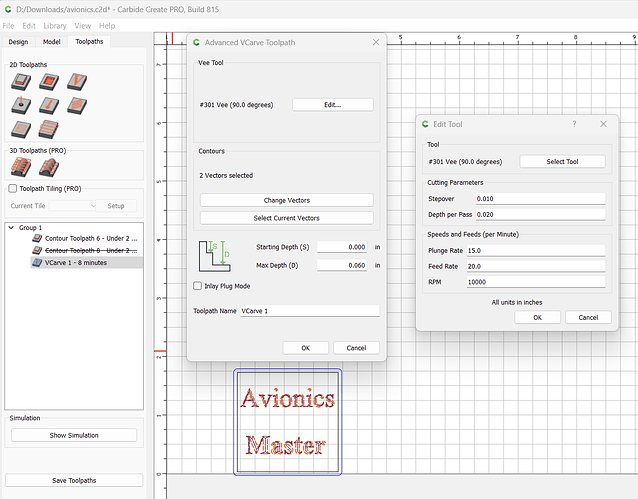Click the icon beside struck-through Contour Toolpath 8
This screenshot has height=499, width=638.
coord(37,250)
